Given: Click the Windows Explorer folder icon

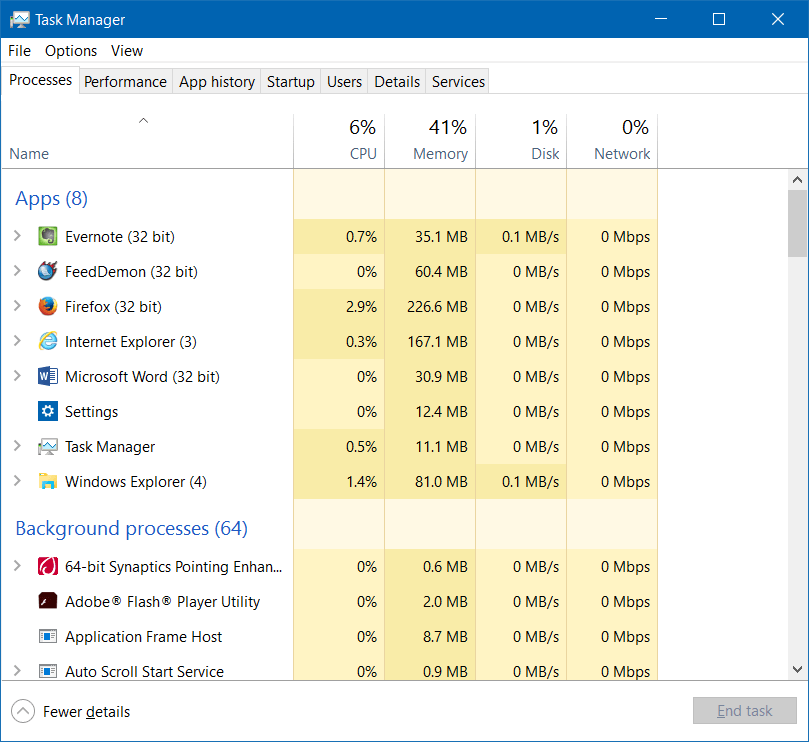Looking at the screenshot, I should click(47, 481).
